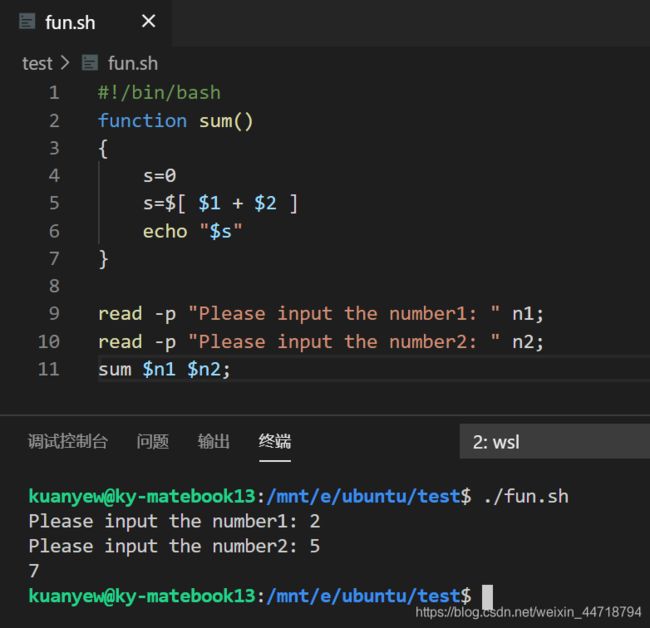Click the '$2' variable on line 5
This screenshot has height=628, width=650.
[265, 204]
